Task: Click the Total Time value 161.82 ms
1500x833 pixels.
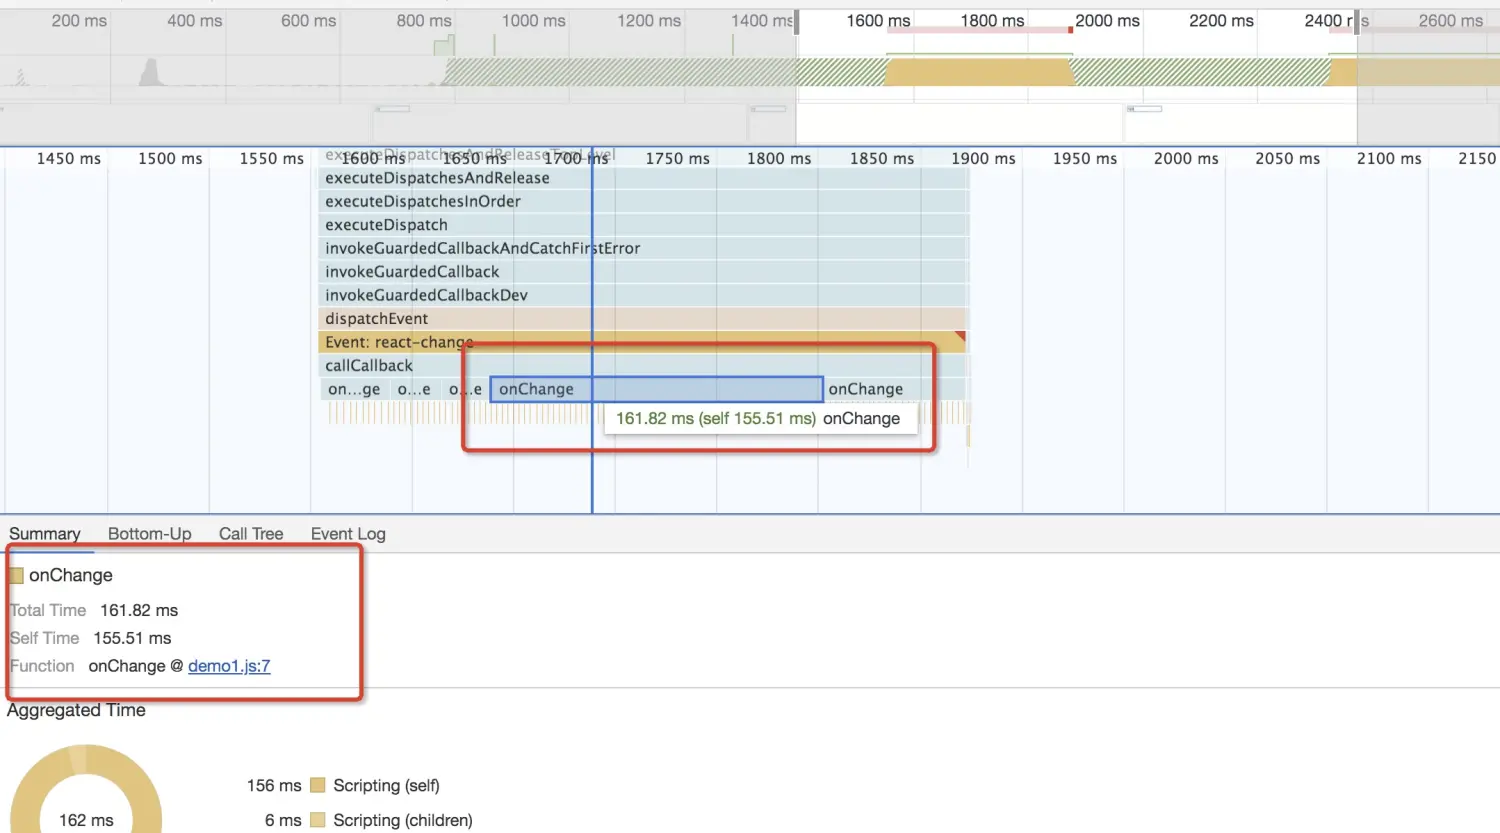Action: coord(139,610)
